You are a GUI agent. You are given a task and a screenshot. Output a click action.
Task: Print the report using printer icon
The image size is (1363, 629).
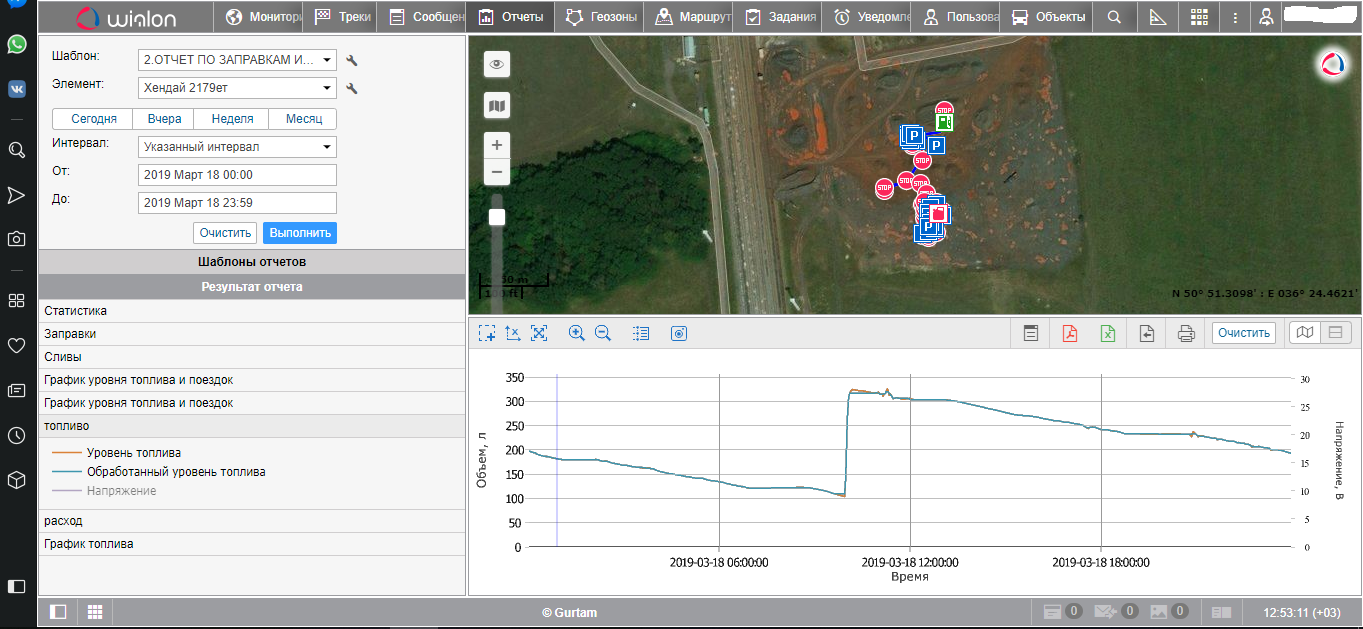click(x=1186, y=334)
